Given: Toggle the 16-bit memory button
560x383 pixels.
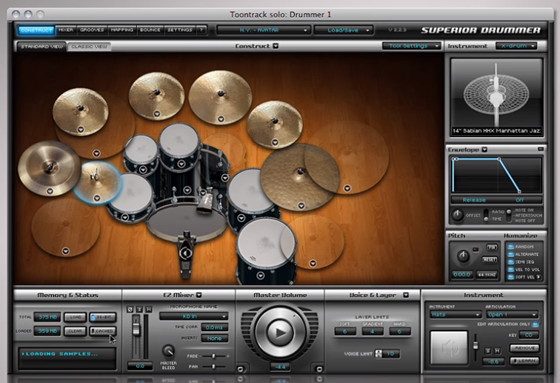Looking at the screenshot, I should coord(103,317).
